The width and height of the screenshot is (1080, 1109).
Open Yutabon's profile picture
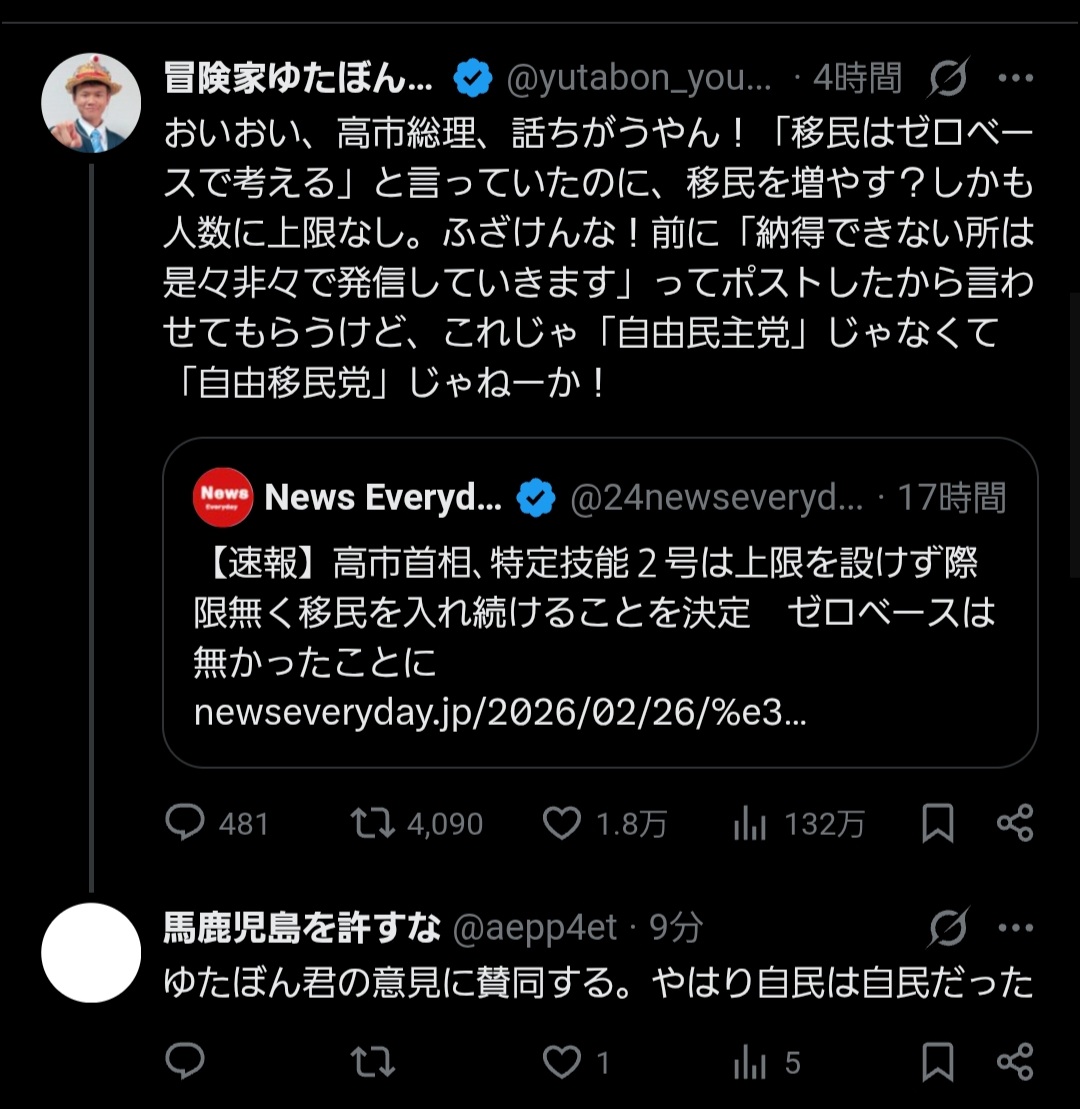pyautogui.click(x=91, y=103)
